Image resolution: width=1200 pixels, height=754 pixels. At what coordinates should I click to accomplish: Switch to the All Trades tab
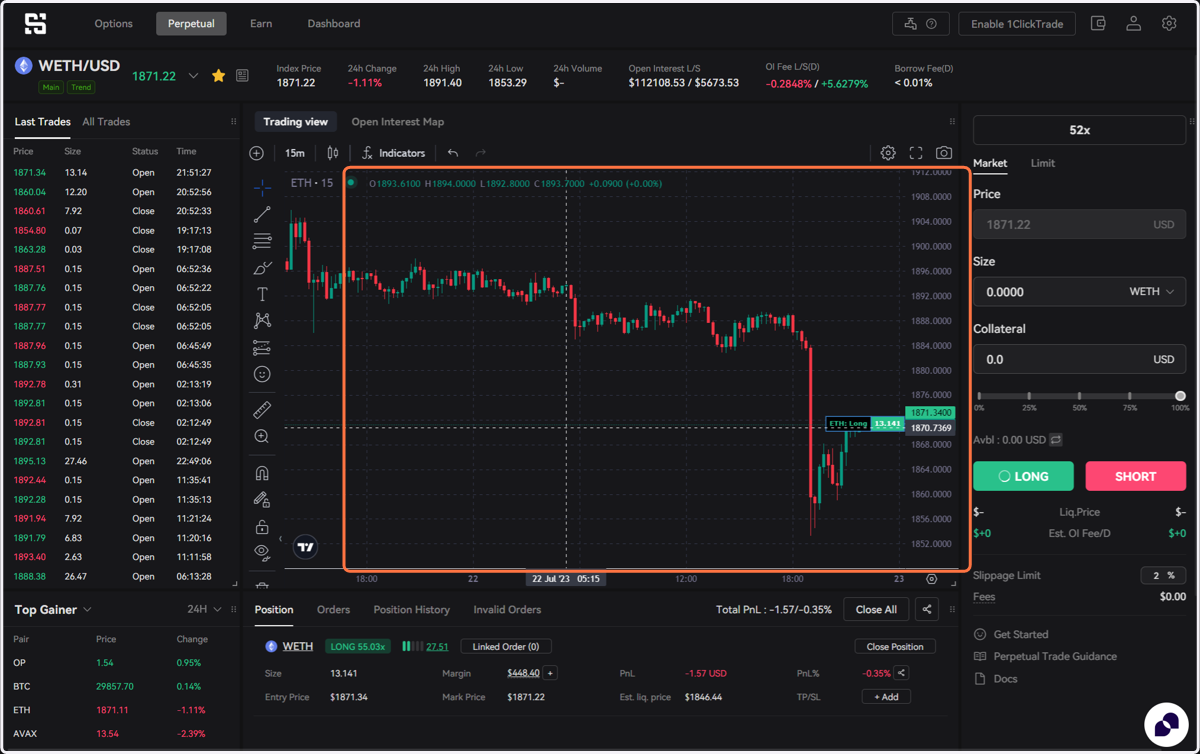(106, 122)
